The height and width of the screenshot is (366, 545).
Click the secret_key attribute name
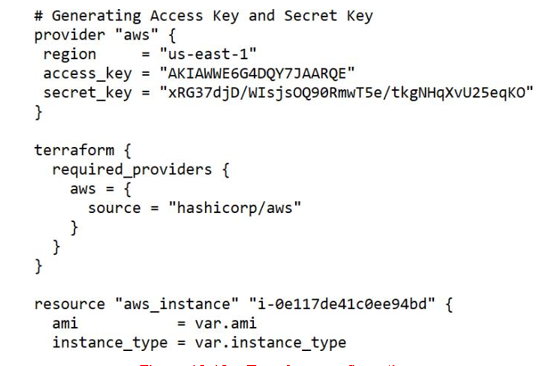coord(88,93)
